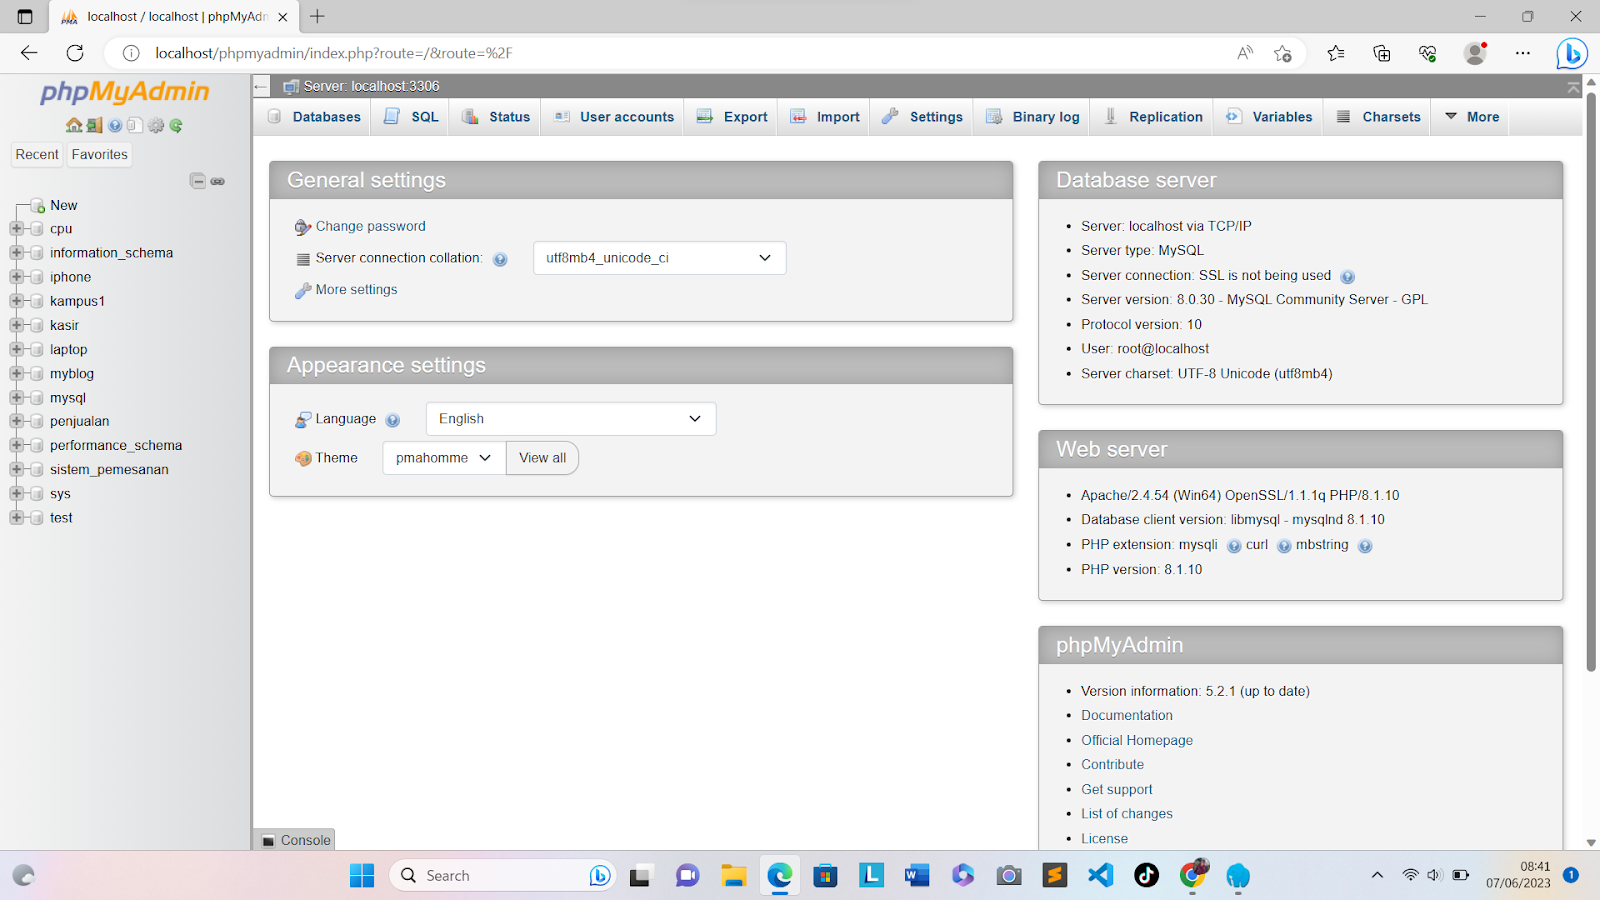Click the Get support link

click(1117, 789)
